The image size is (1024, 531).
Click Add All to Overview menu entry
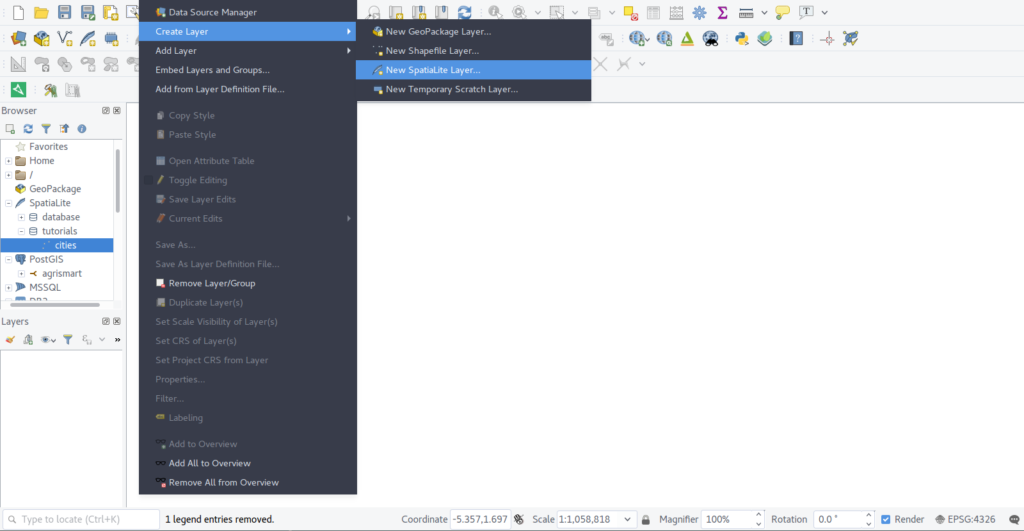[x=248, y=463]
